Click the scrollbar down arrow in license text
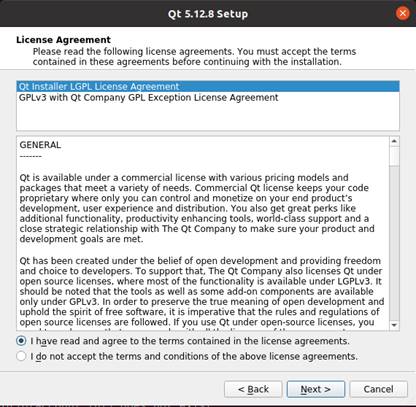This screenshot has height=407, width=416. pyautogui.click(x=394, y=325)
